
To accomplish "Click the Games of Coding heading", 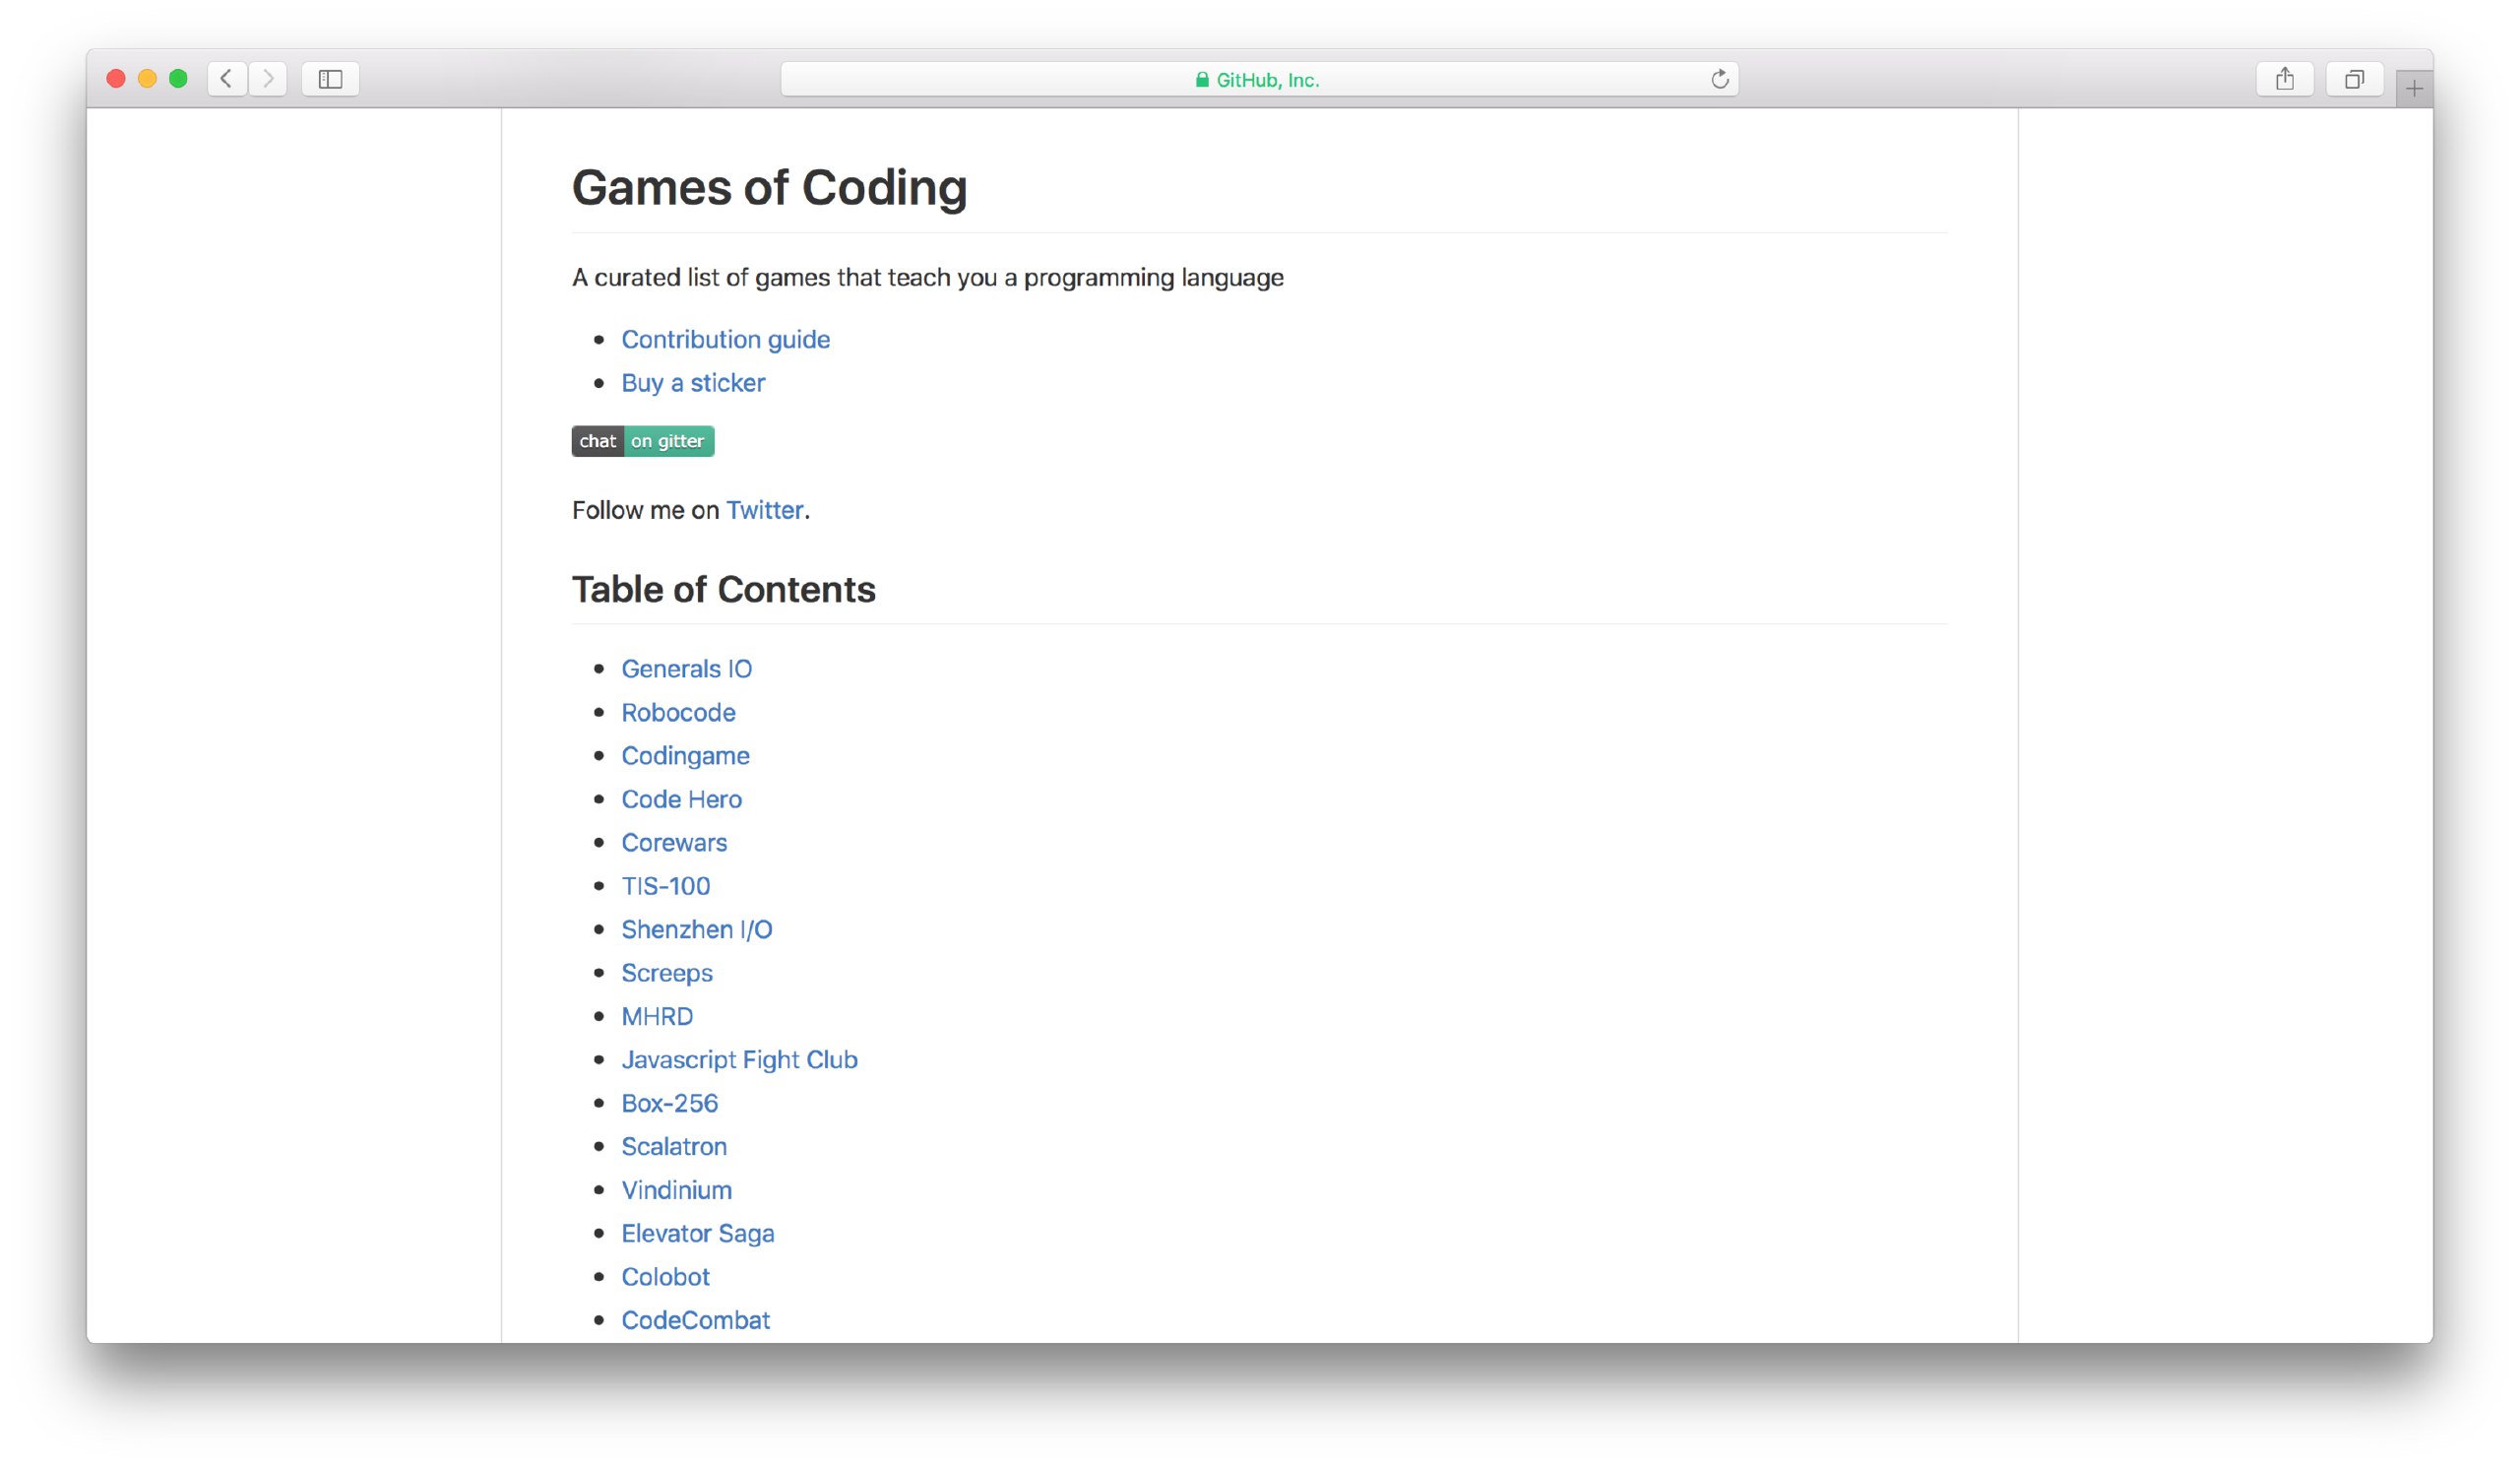I will click(x=770, y=188).
